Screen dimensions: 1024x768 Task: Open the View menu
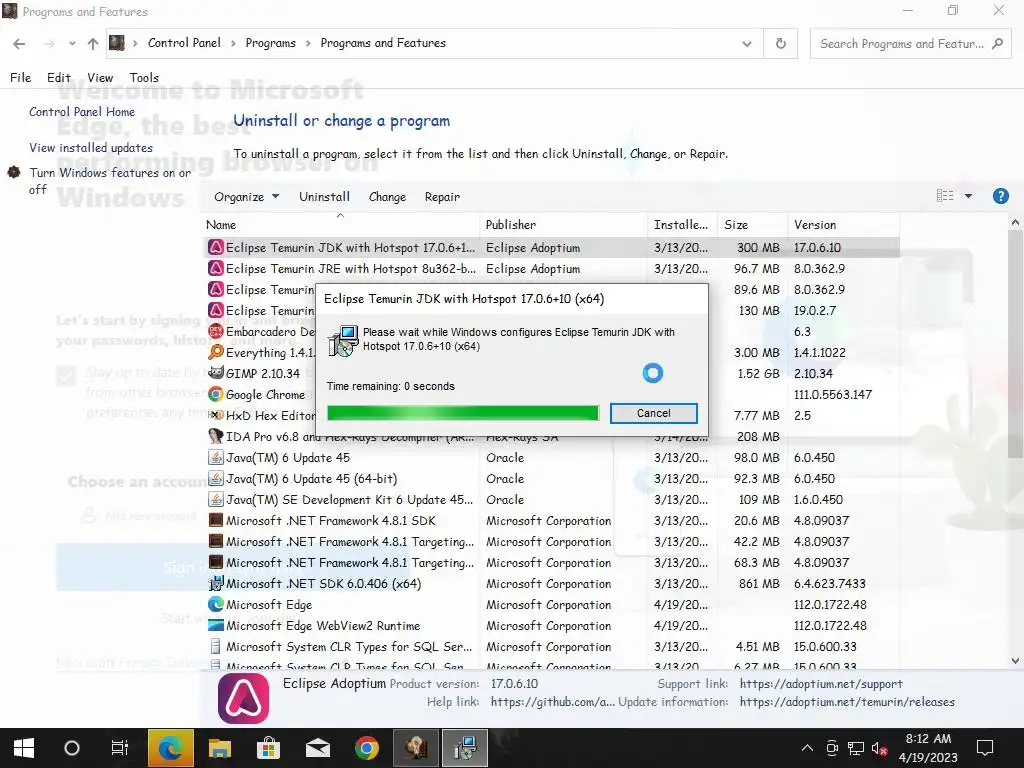coord(100,77)
